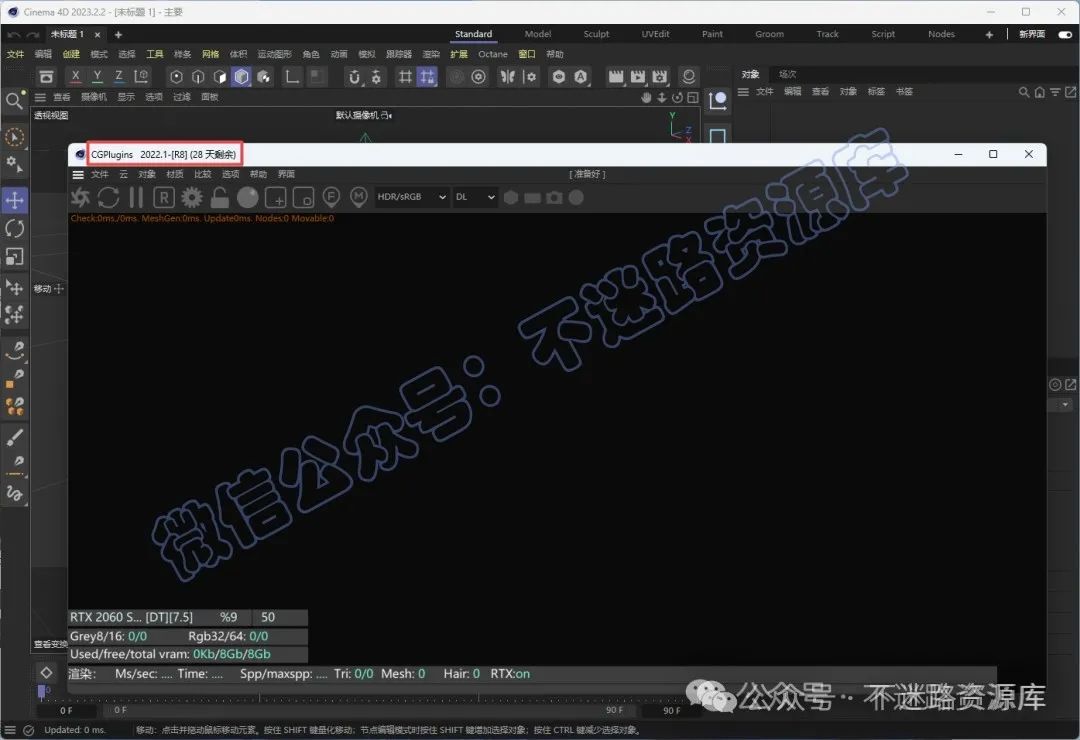
Task: Toggle the coordinate system icon
Action: coord(141,76)
